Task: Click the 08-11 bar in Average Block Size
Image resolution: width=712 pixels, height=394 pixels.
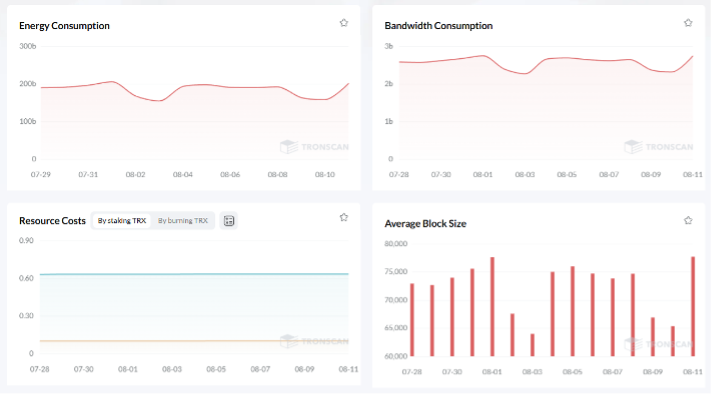Action: 693,306
